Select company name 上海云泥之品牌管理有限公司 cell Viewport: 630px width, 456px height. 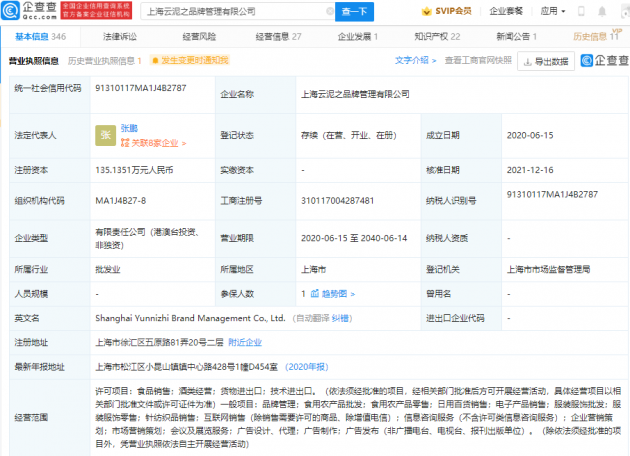(355, 94)
